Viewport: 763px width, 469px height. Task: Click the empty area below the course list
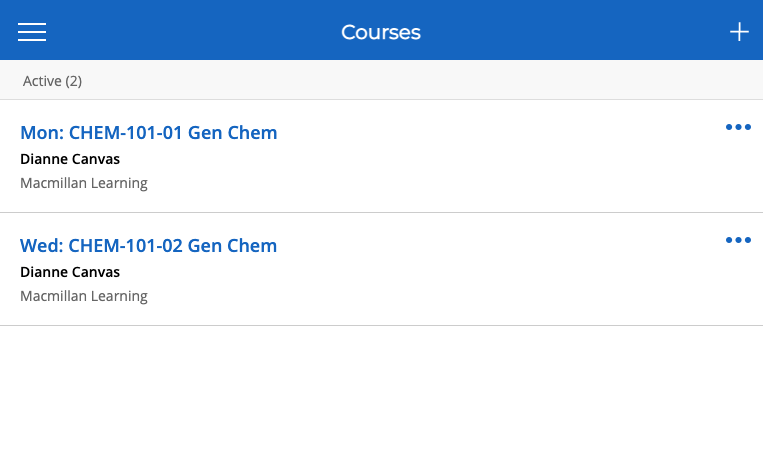[x=381, y=400]
